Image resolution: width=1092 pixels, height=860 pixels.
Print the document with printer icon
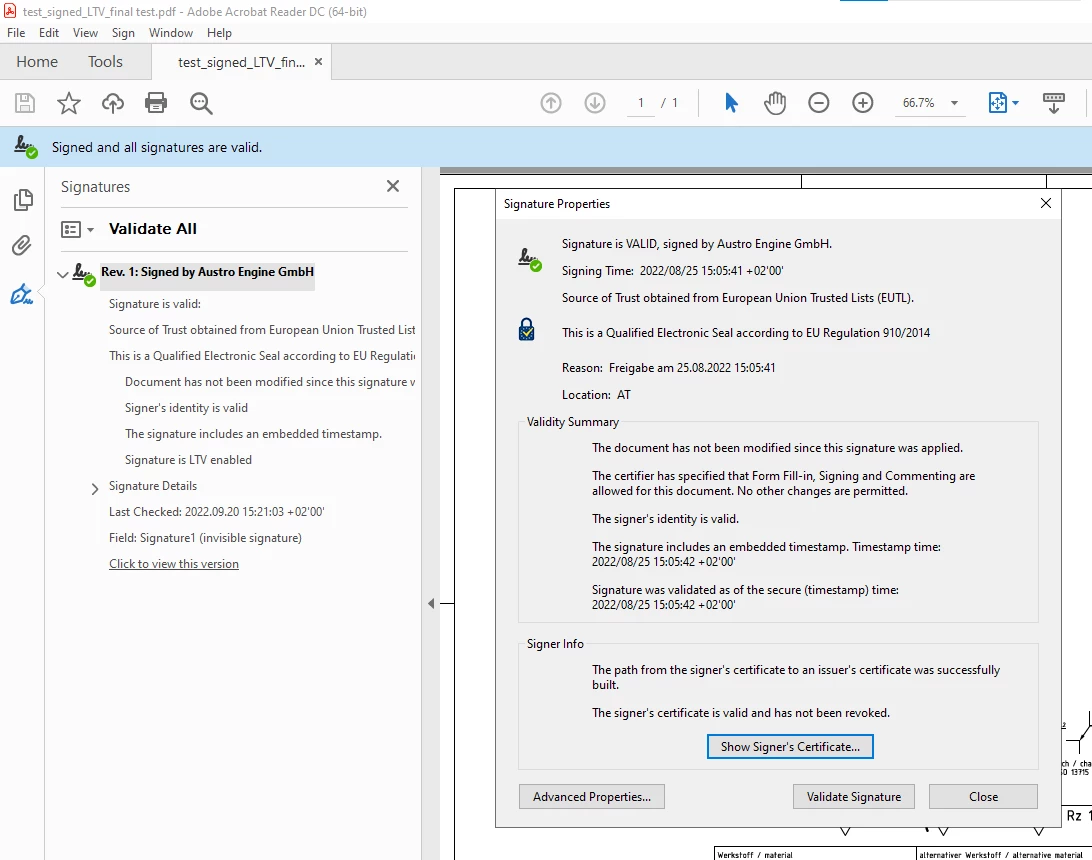tap(156, 103)
